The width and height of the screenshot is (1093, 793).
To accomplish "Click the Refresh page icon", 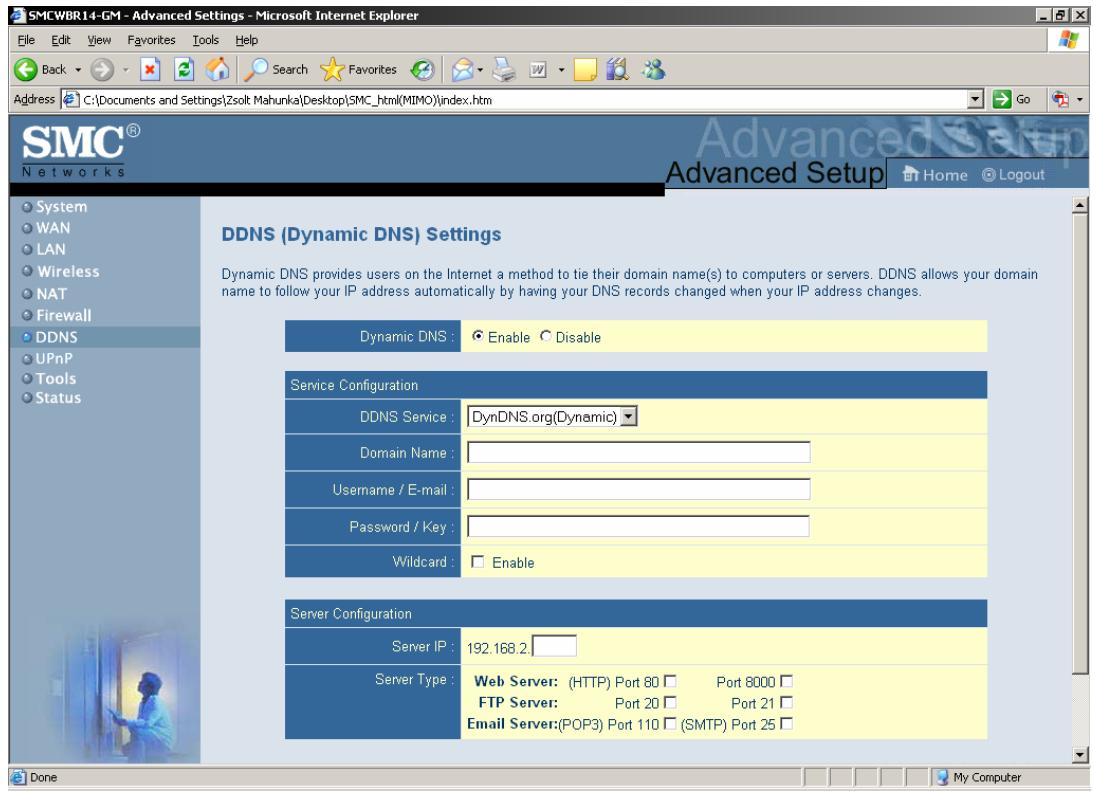I will pos(183,69).
